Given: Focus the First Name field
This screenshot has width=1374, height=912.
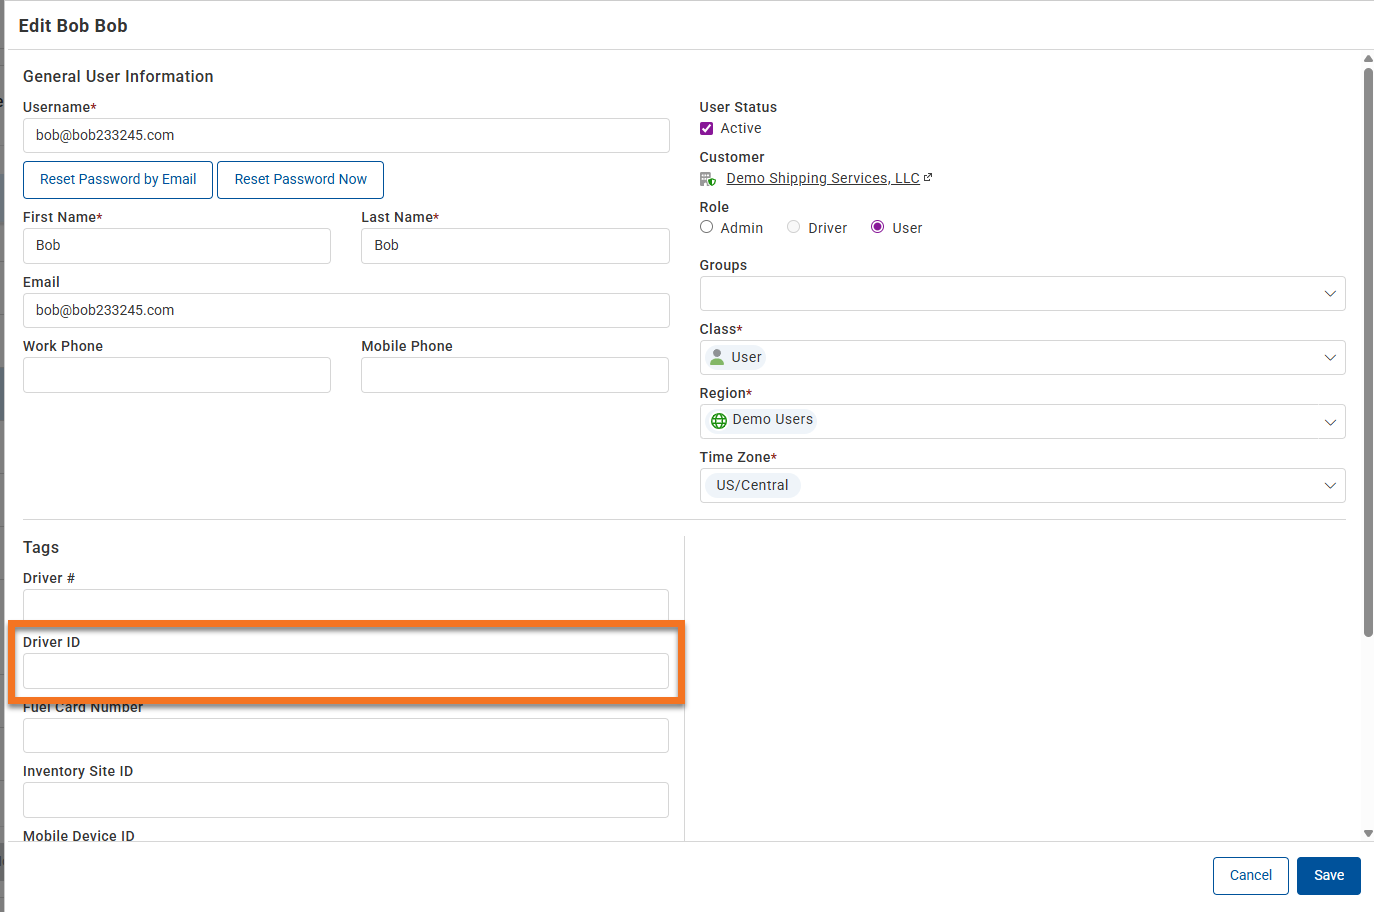Looking at the screenshot, I should [177, 246].
